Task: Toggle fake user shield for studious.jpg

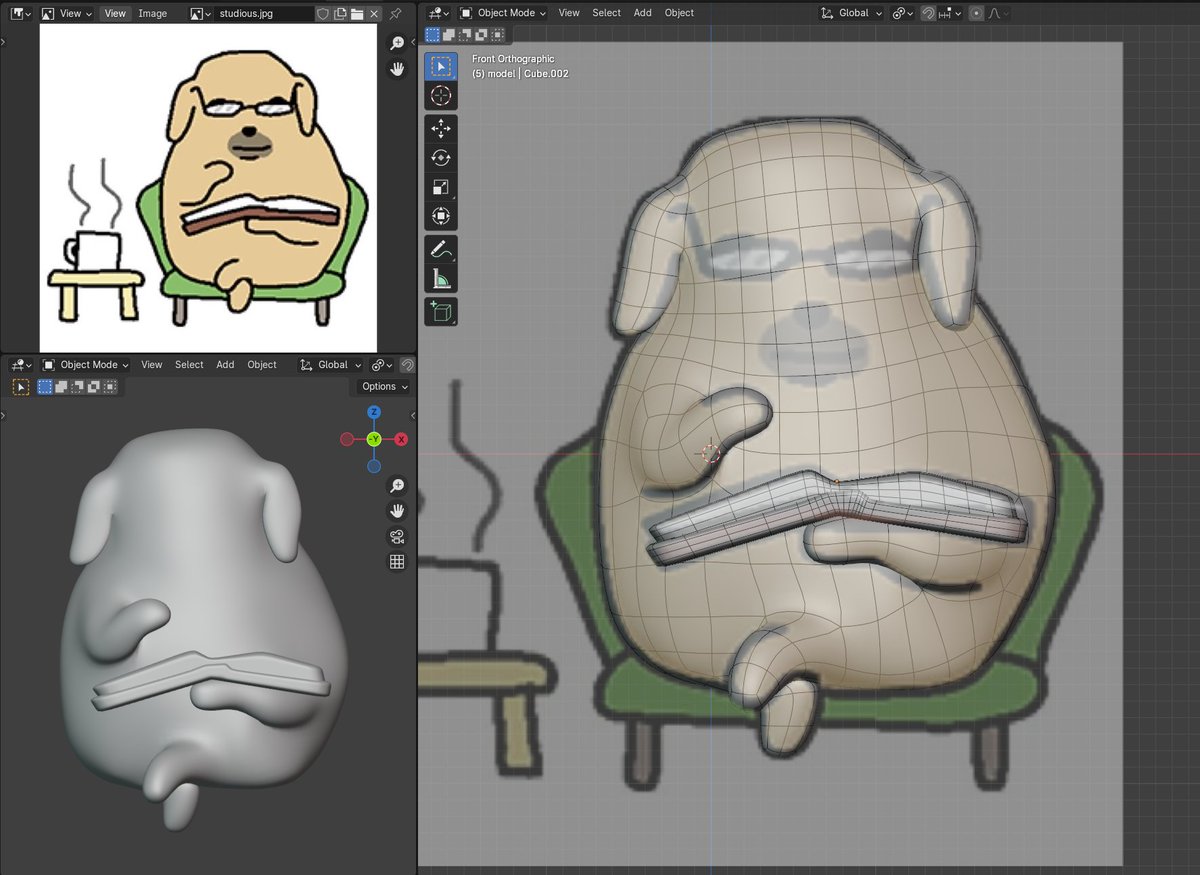Action: [323, 14]
